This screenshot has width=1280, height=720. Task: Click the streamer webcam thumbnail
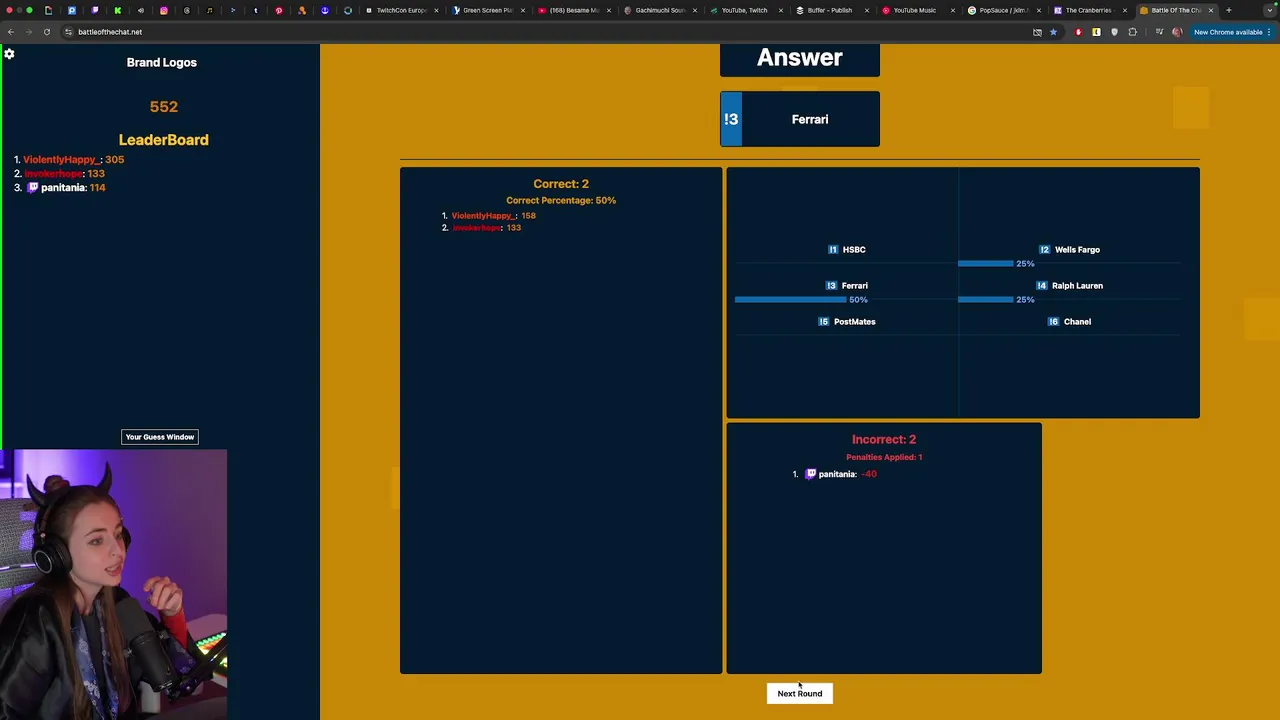tap(113, 585)
